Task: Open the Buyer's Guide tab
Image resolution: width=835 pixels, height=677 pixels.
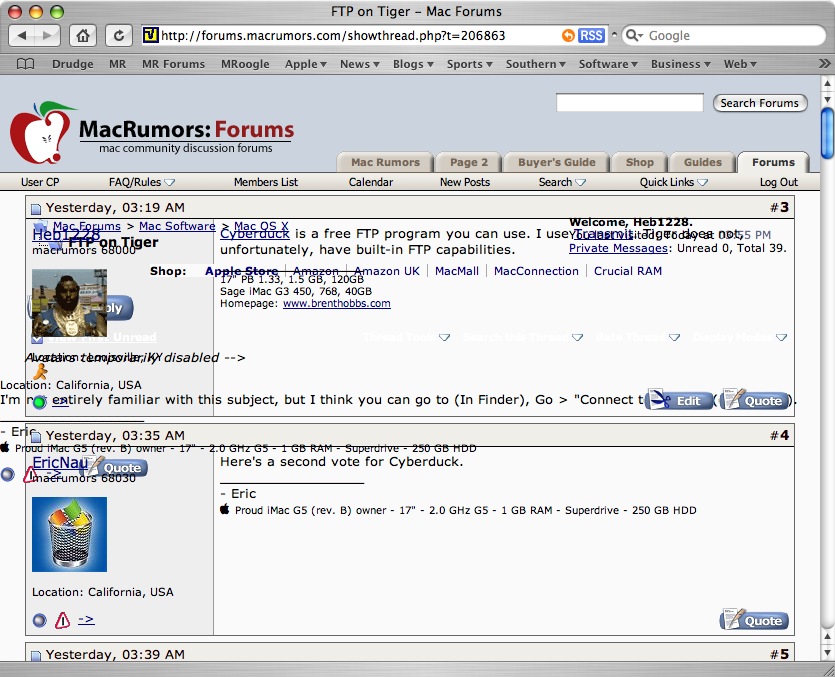Action: 556,162
